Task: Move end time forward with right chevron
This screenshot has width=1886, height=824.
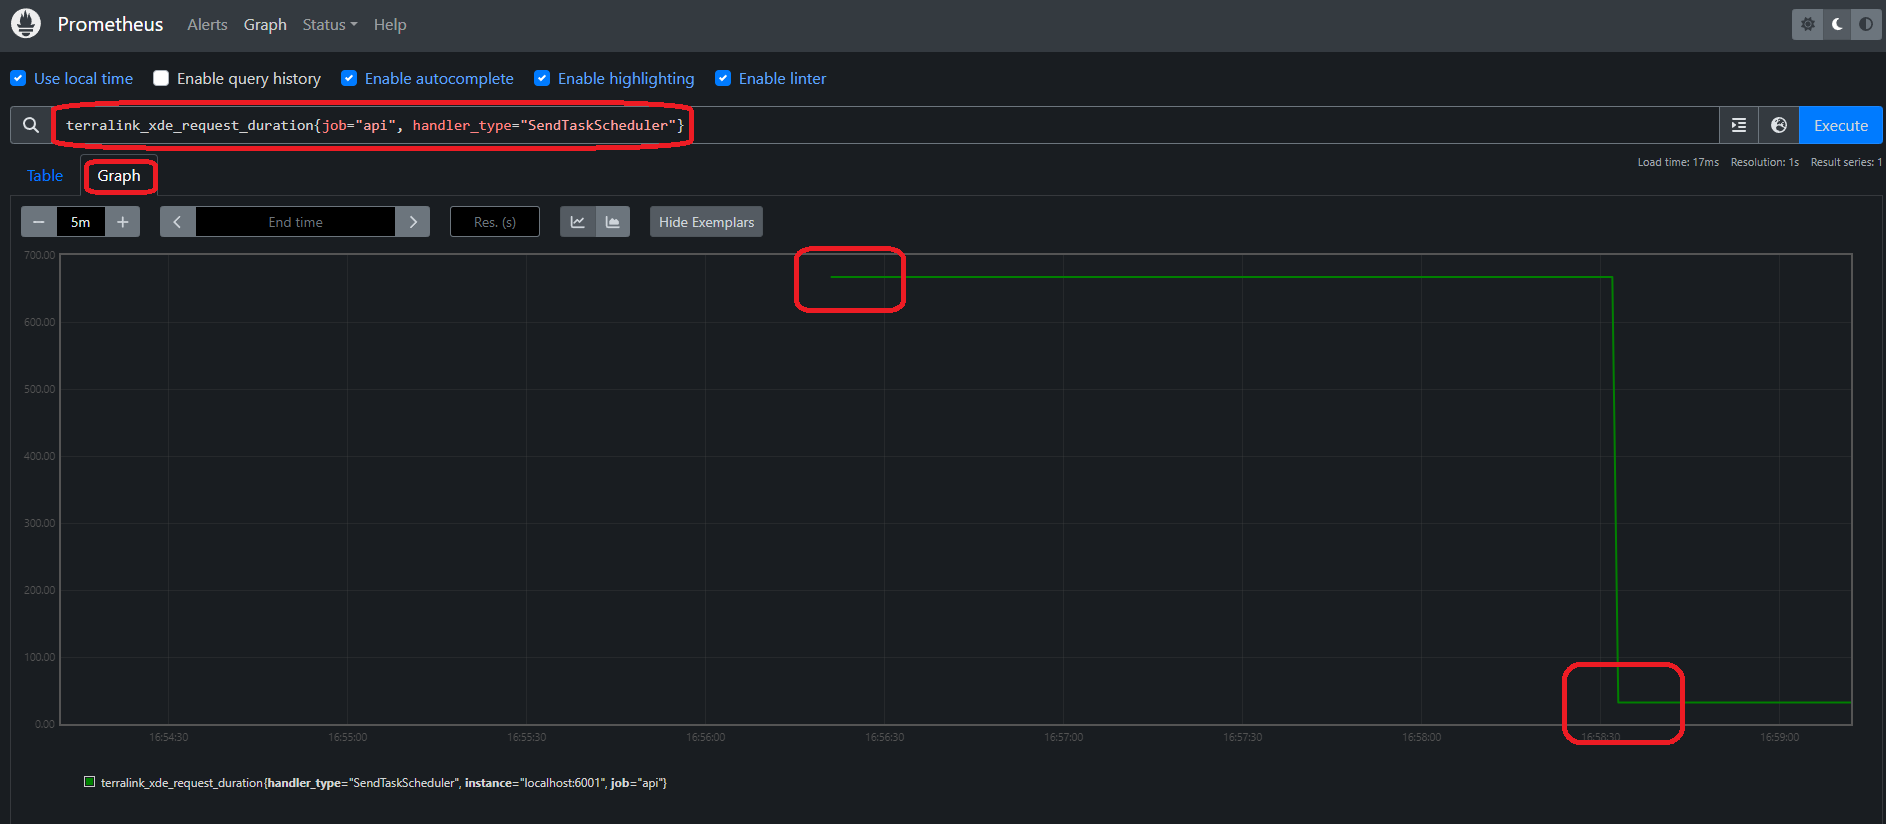Action: click(x=413, y=222)
